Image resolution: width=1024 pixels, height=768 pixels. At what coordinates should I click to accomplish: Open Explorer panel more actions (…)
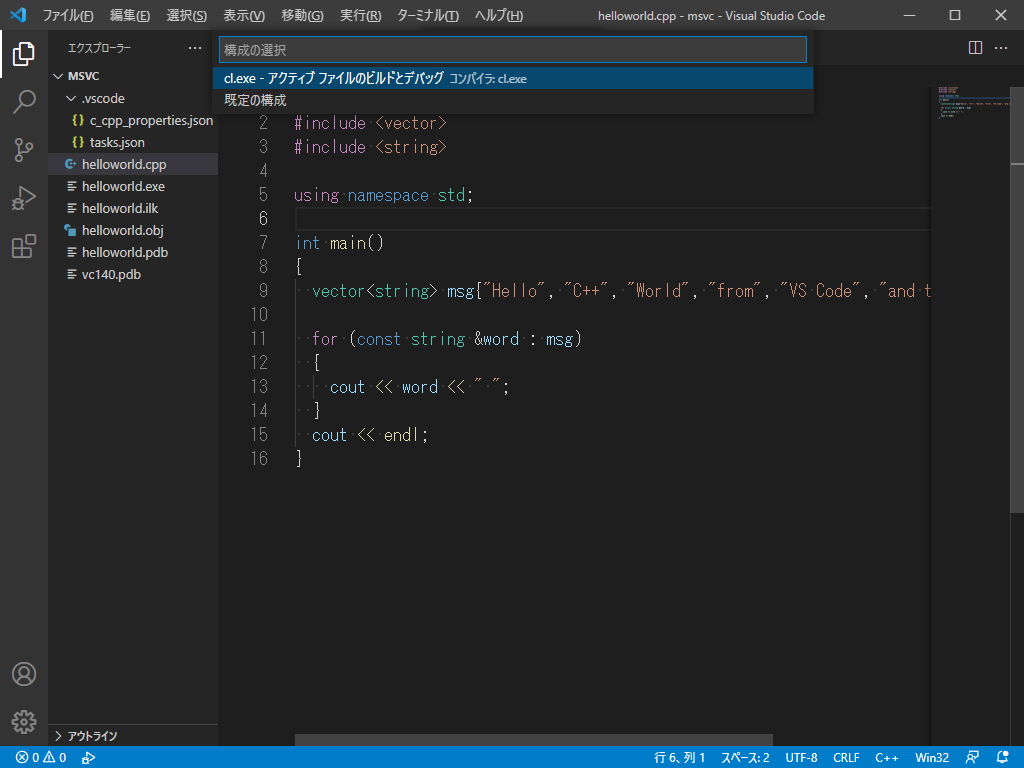click(195, 48)
